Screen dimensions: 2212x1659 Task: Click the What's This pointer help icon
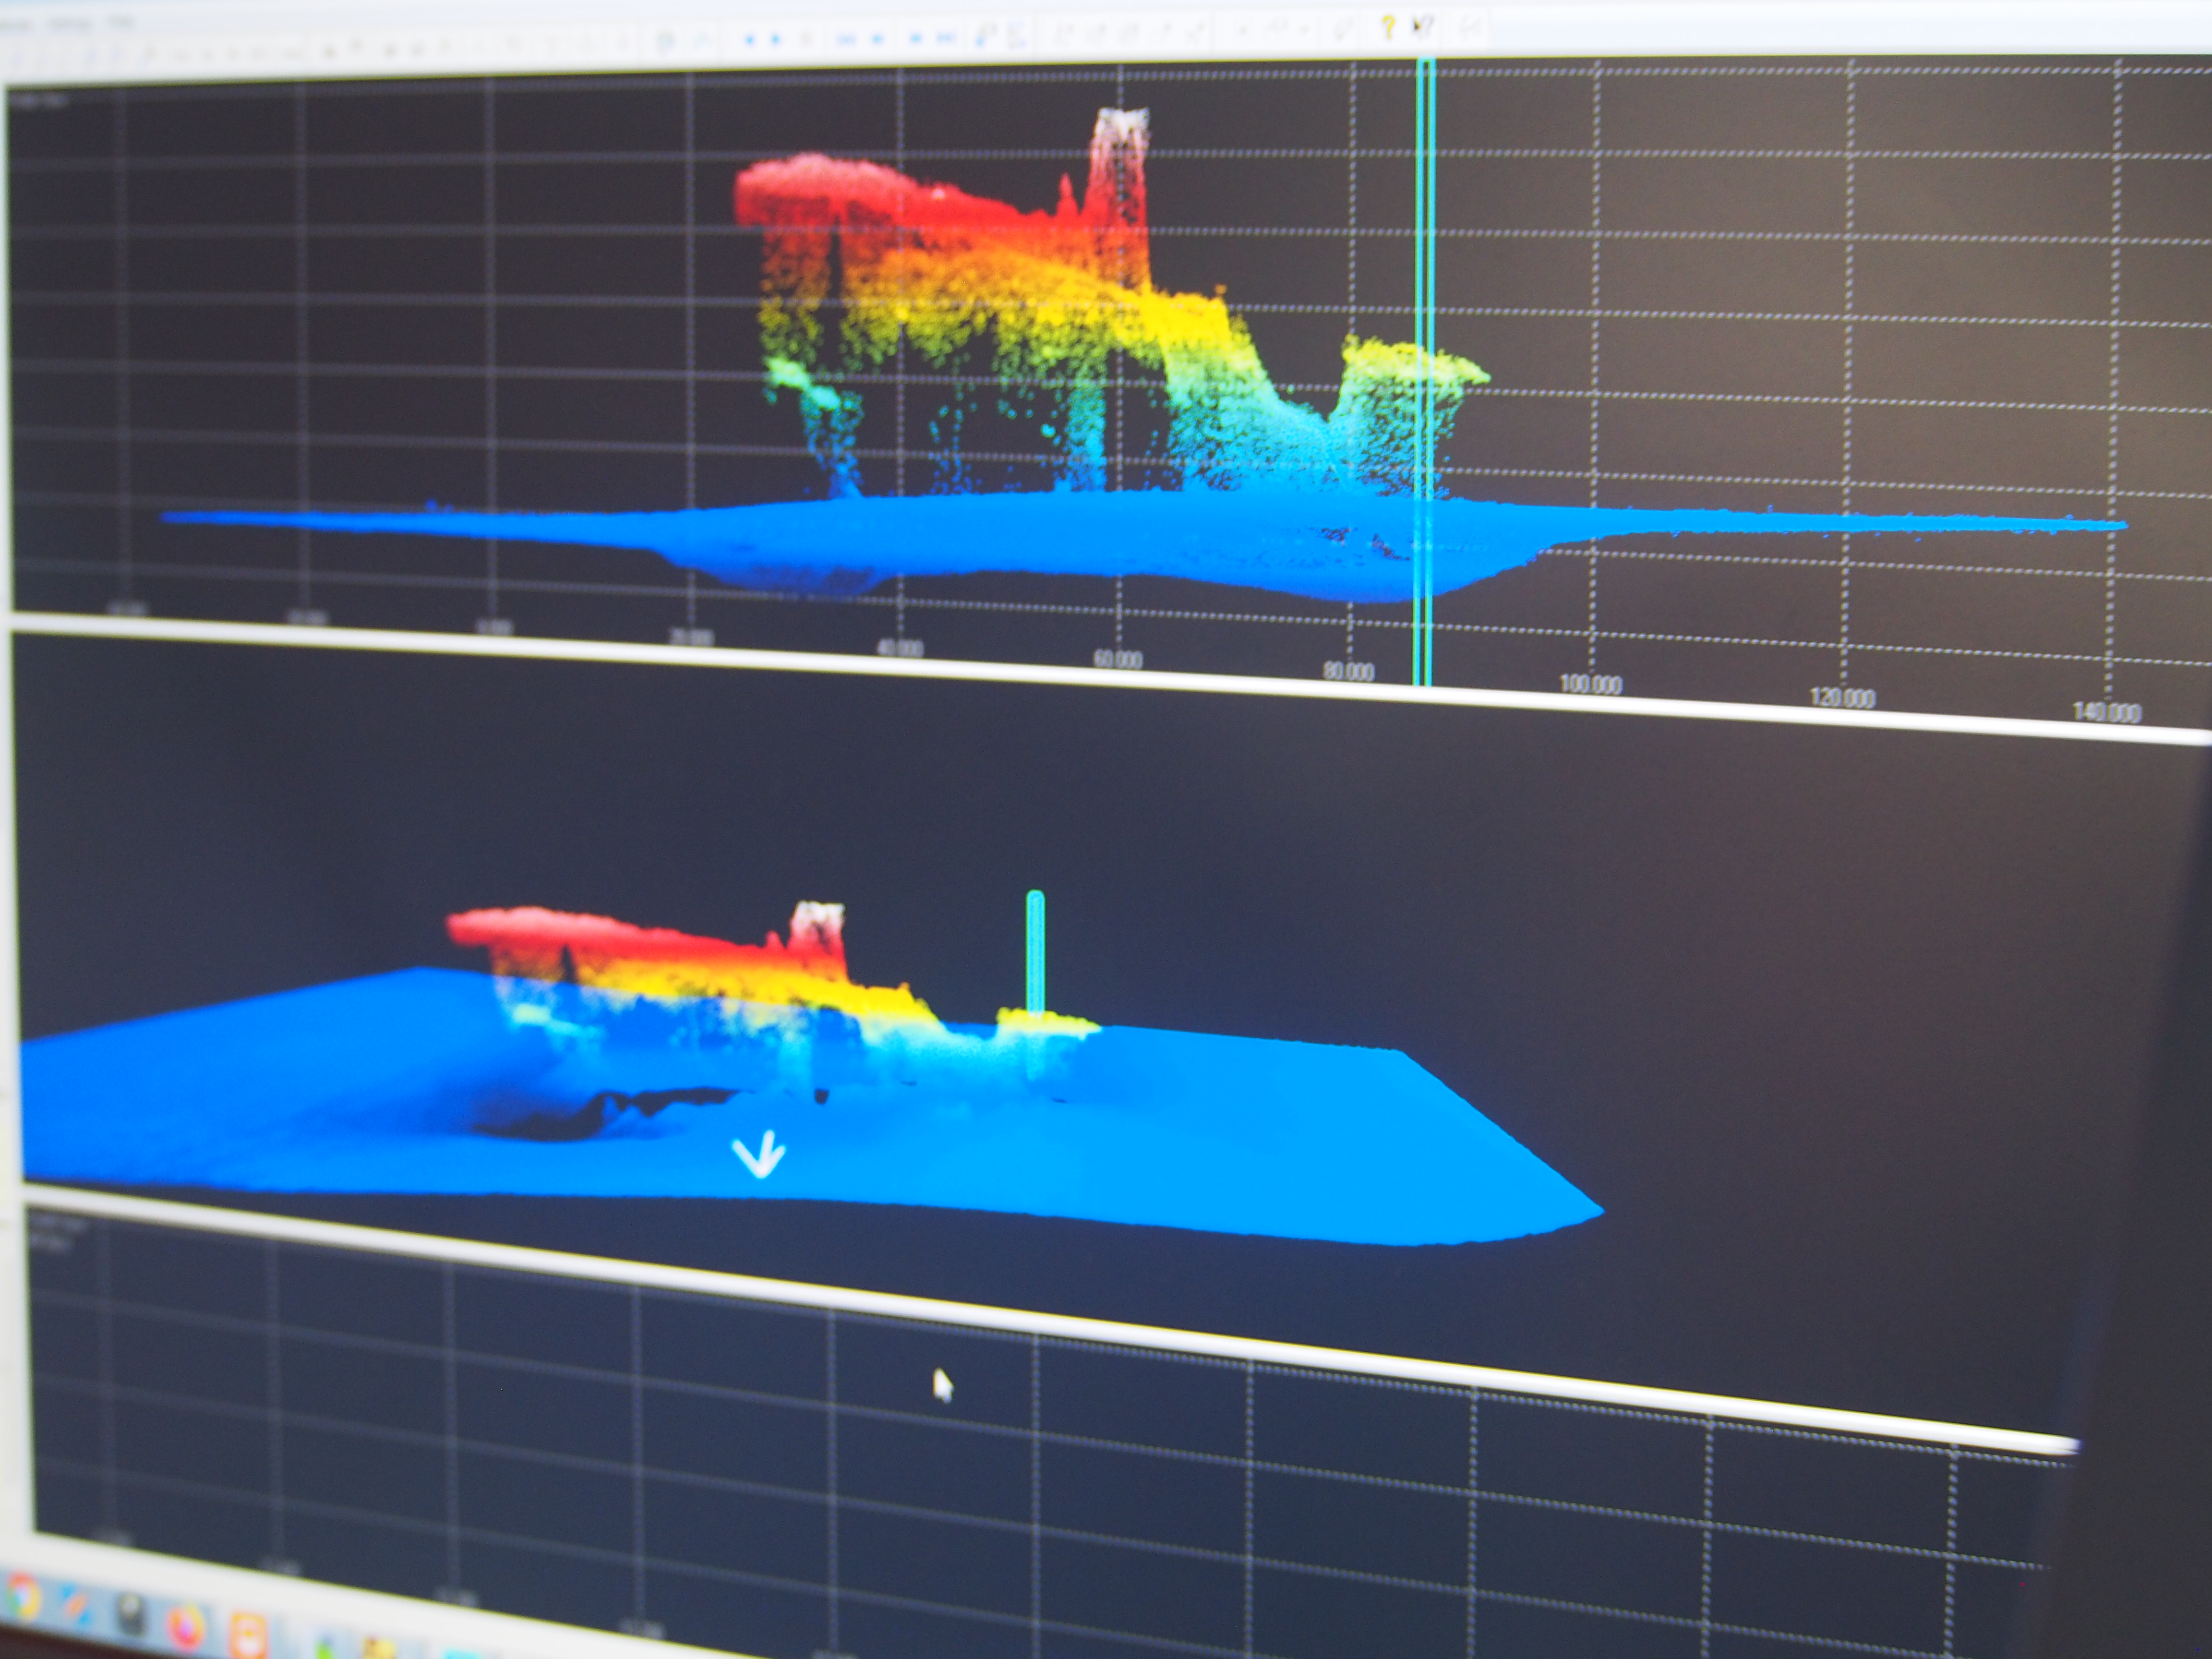[1423, 26]
